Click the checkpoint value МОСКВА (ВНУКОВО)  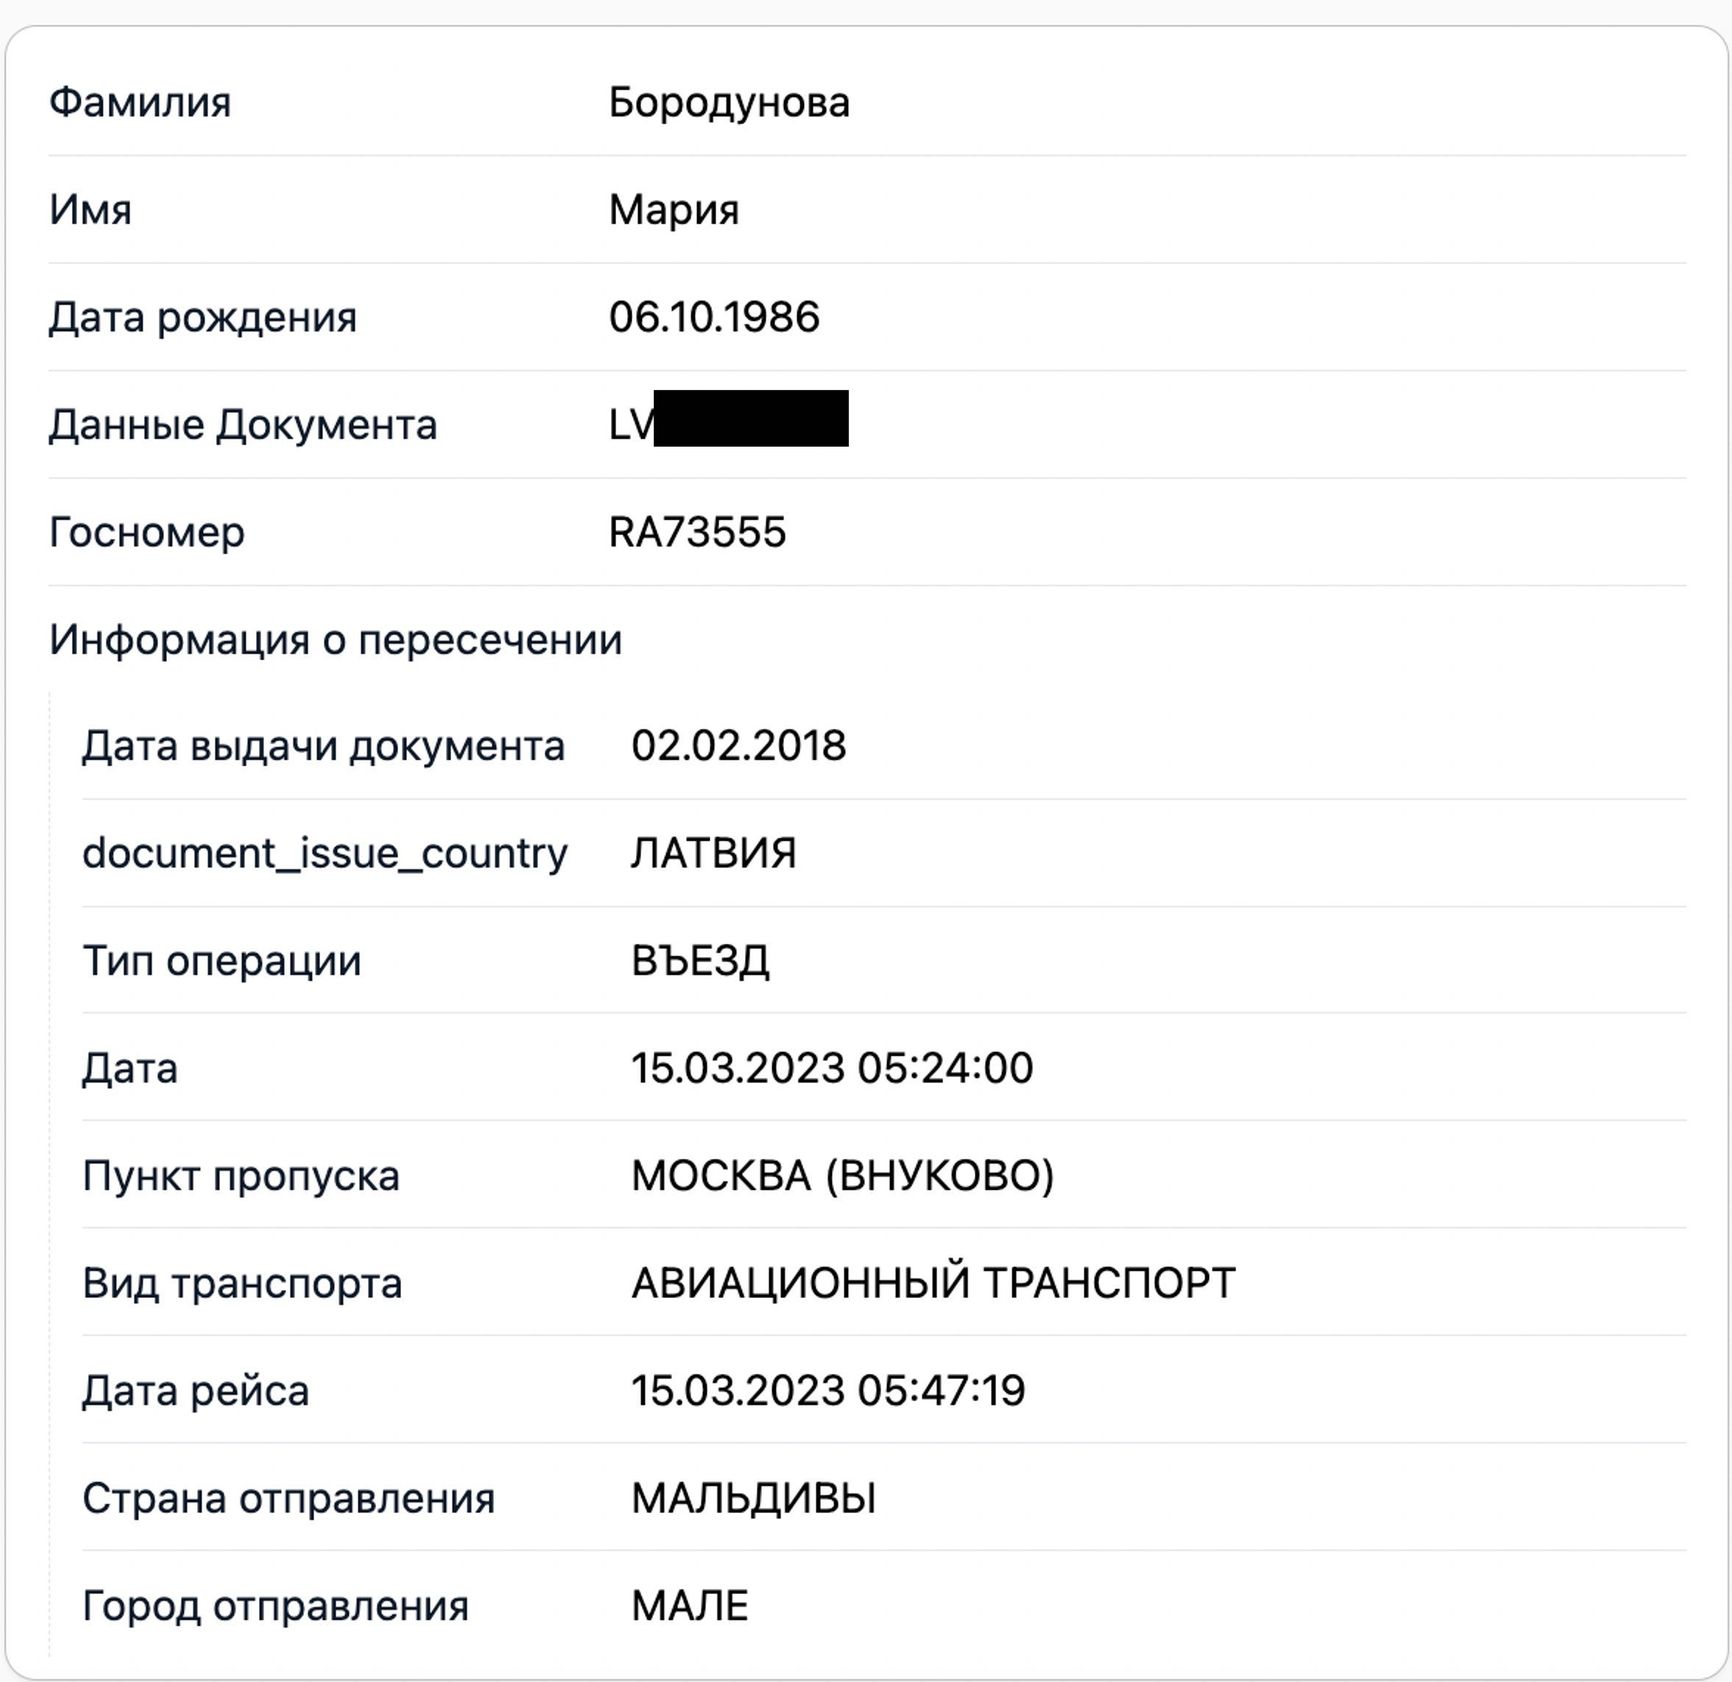(843, 1176)
